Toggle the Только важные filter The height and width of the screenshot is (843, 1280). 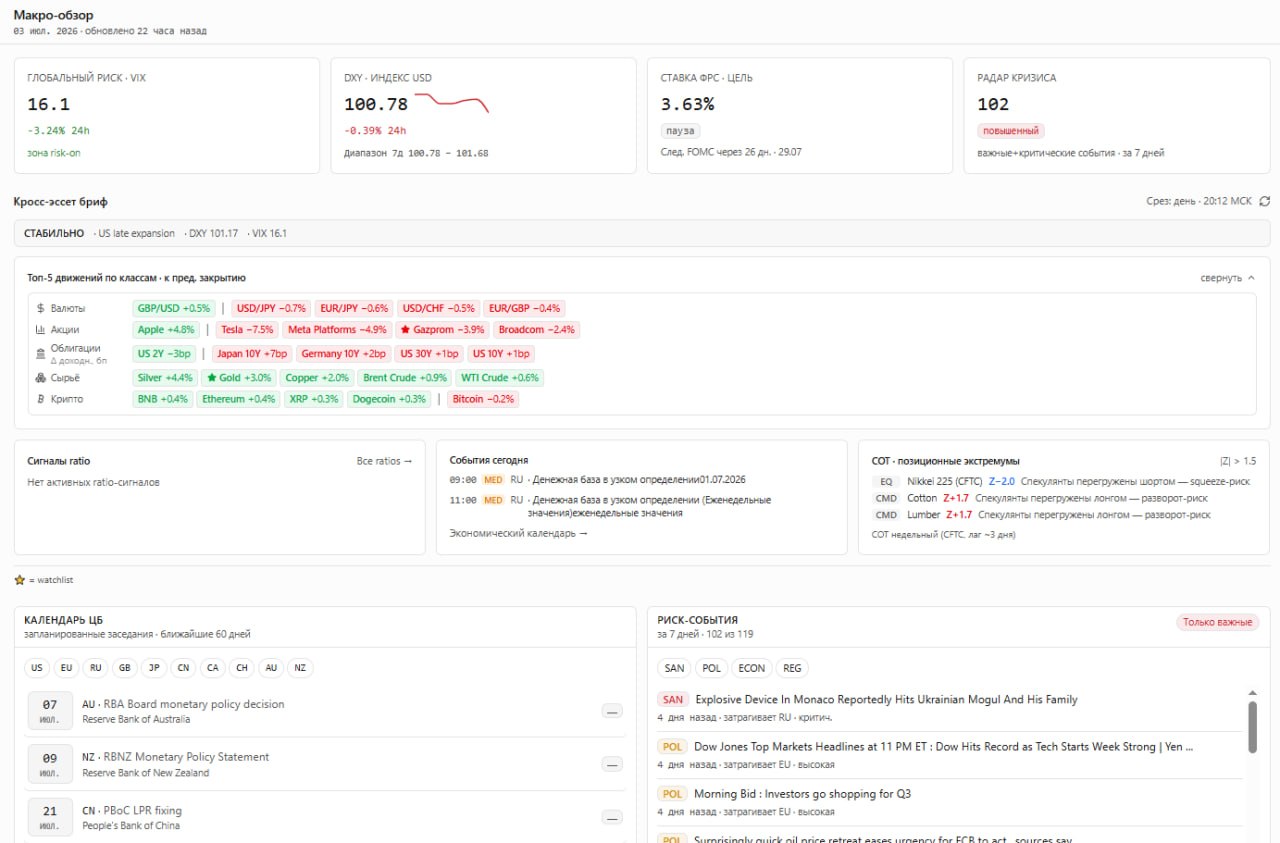pos(1217,622)
